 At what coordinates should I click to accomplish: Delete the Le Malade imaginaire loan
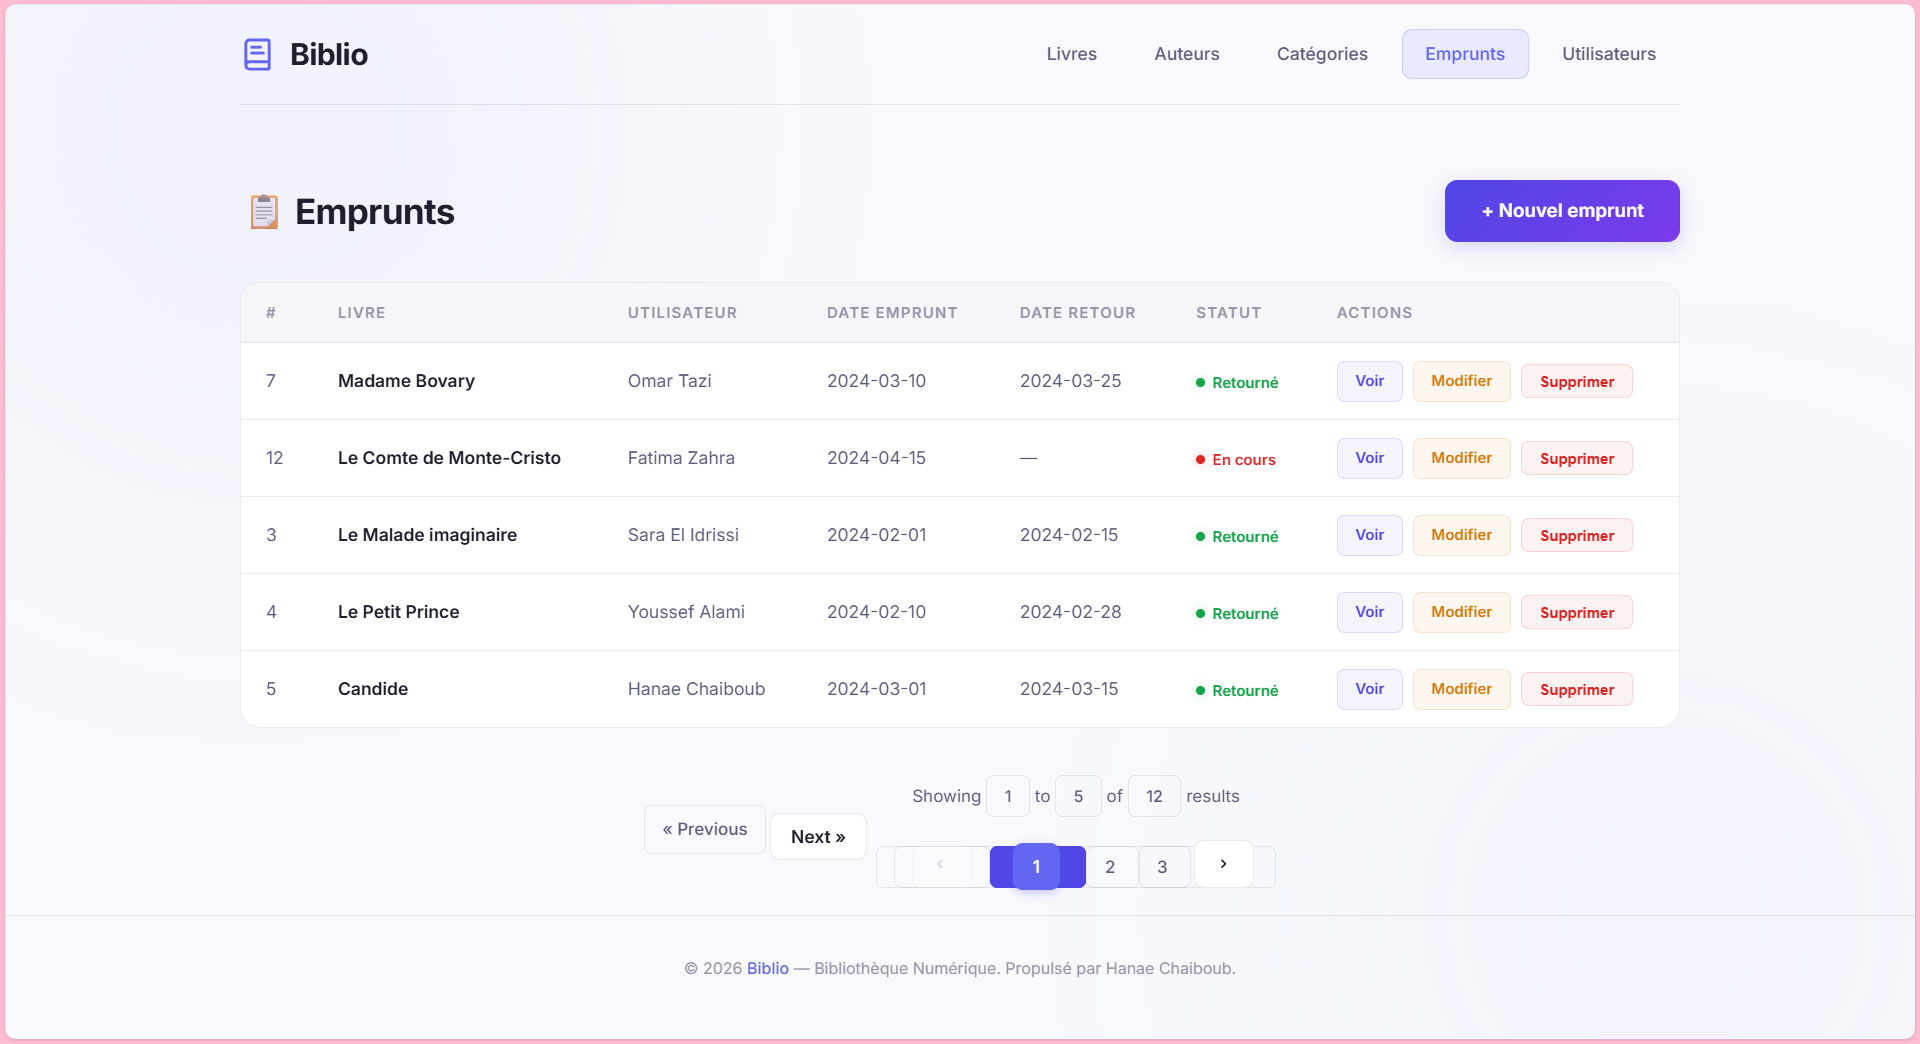click(1576, 535)
